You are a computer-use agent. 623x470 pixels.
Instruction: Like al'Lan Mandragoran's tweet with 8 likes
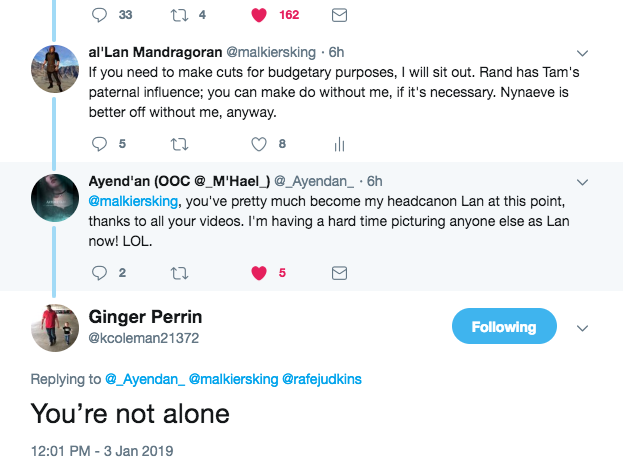(260, 143)
